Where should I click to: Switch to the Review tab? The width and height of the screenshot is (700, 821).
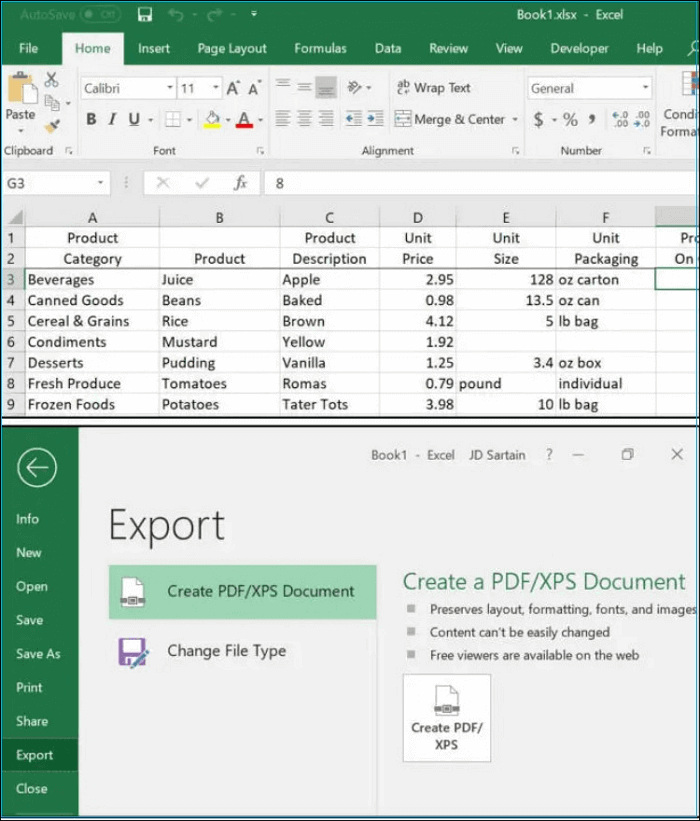pos(449,49)
